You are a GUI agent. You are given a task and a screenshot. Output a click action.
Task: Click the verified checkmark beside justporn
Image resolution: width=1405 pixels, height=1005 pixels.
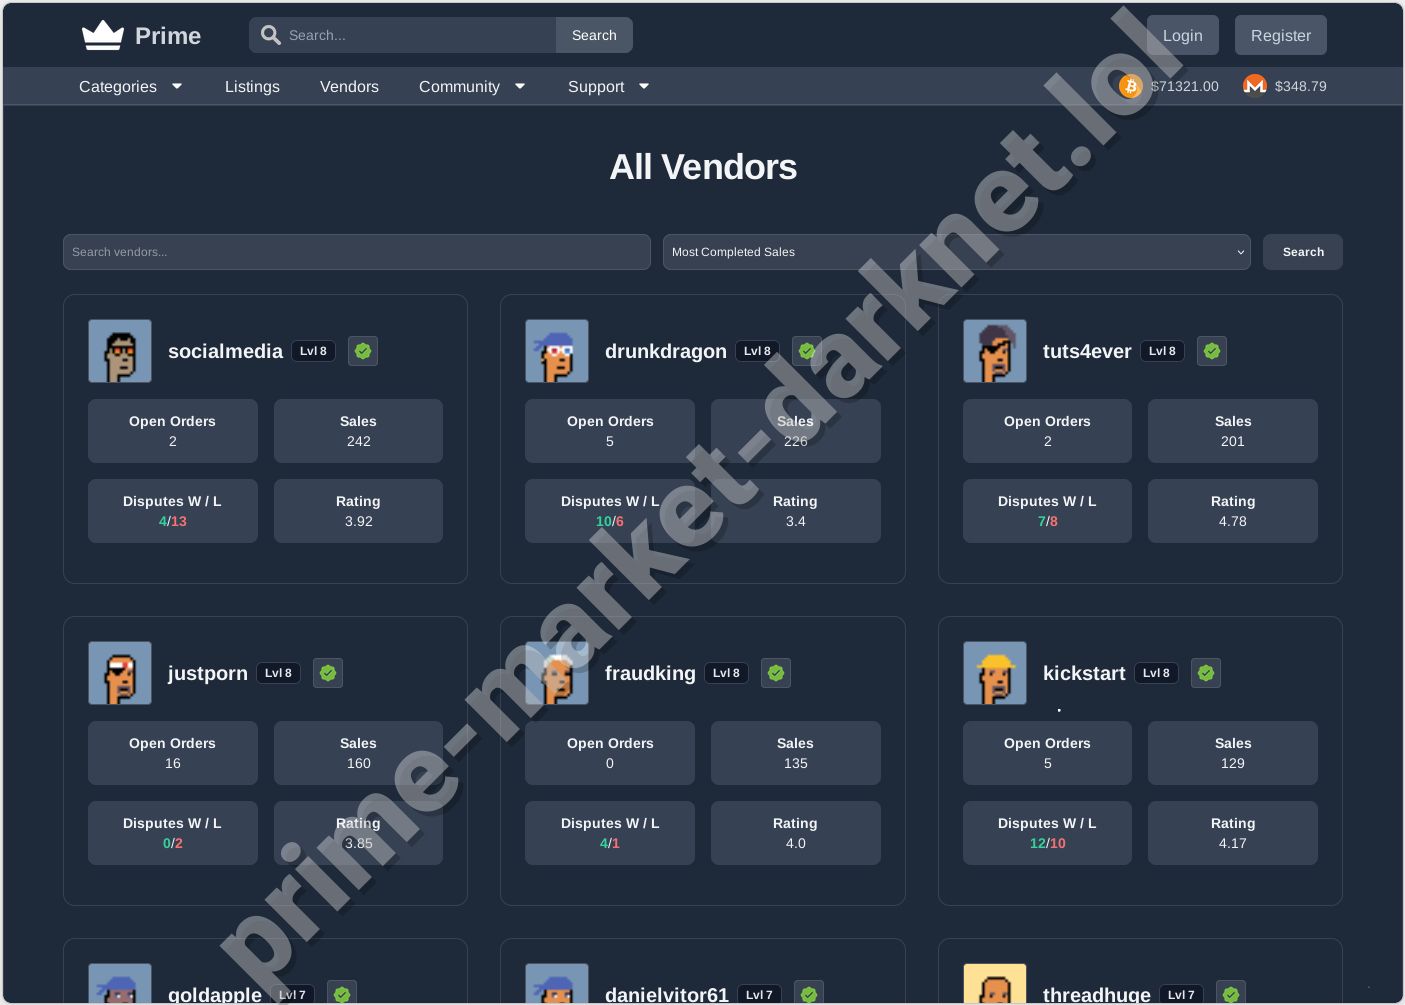tap(327, 673)
